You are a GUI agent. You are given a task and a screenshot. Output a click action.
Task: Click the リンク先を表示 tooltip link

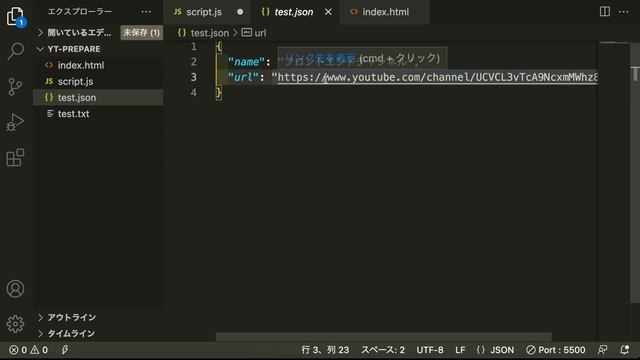(320, 58)
